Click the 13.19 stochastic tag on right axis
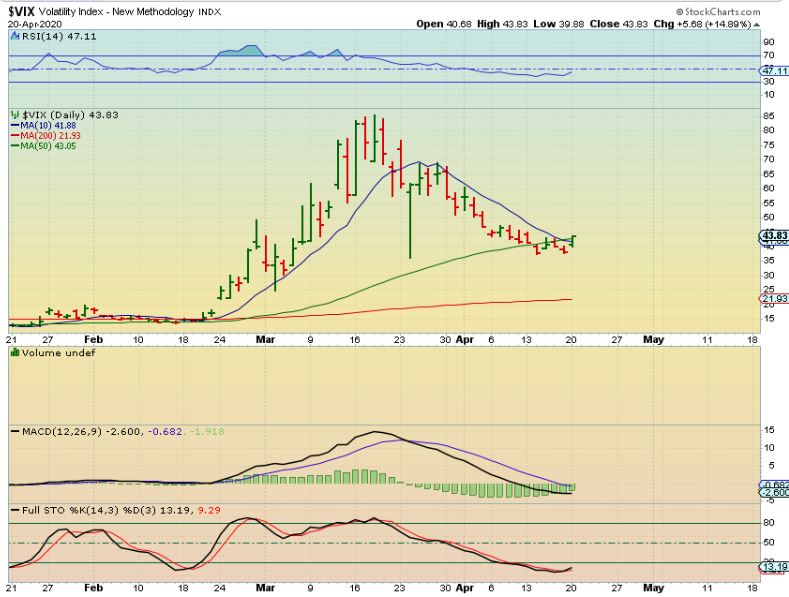This screenshot has width=789, height=597. point(774,567)
